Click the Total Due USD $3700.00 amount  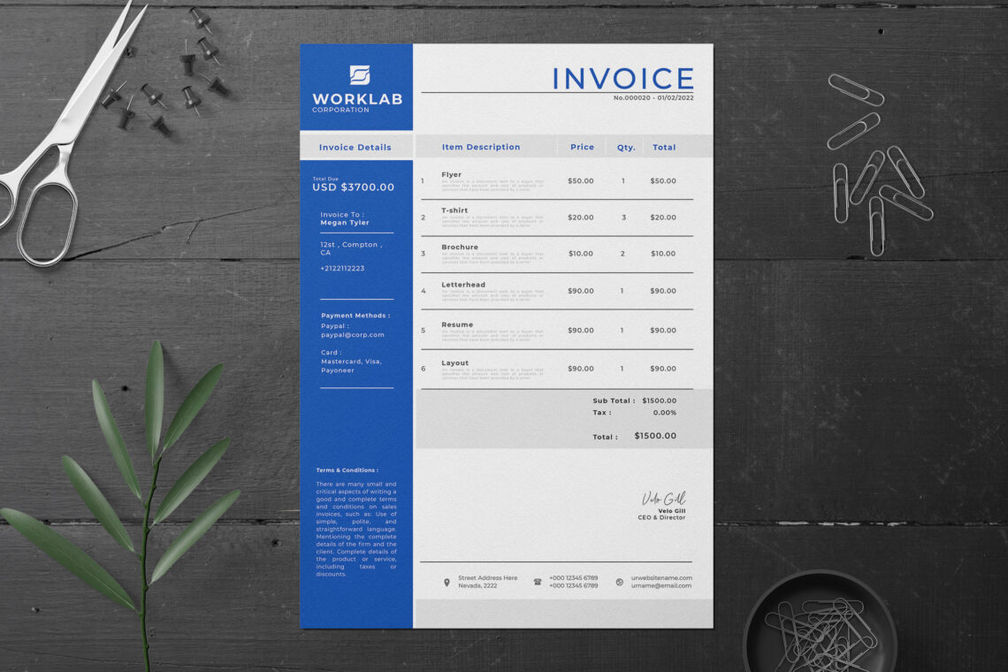click(x=353, y=187)
